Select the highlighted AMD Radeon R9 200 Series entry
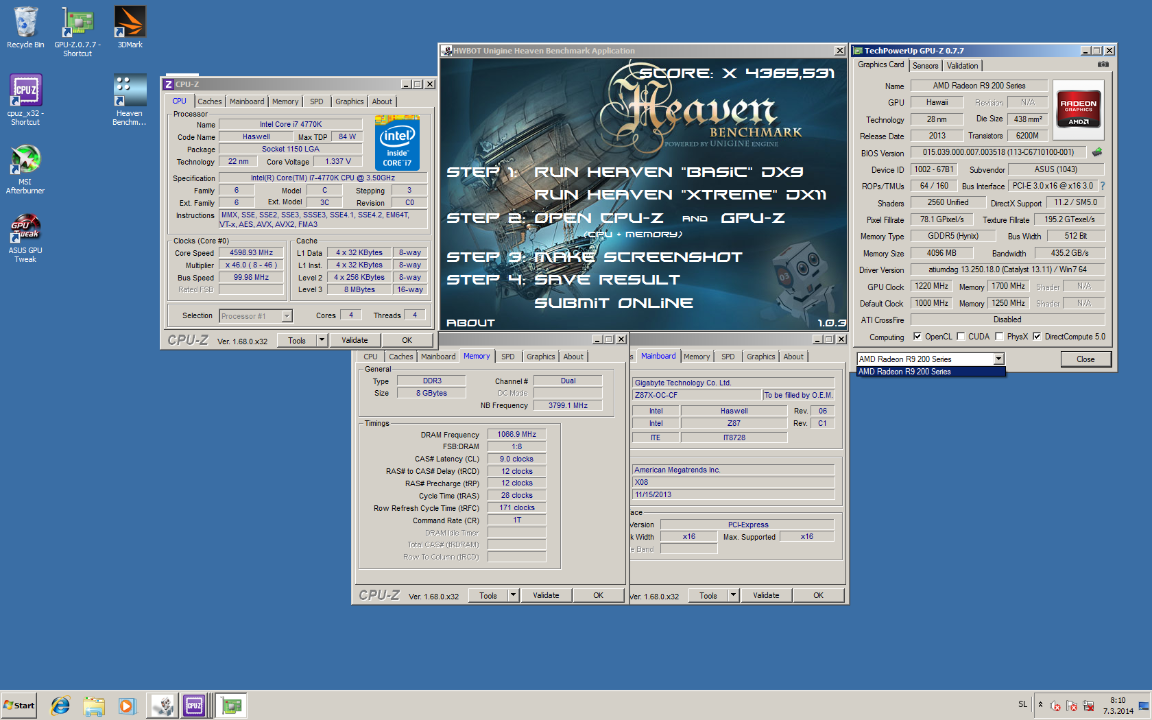 [931, 372]
